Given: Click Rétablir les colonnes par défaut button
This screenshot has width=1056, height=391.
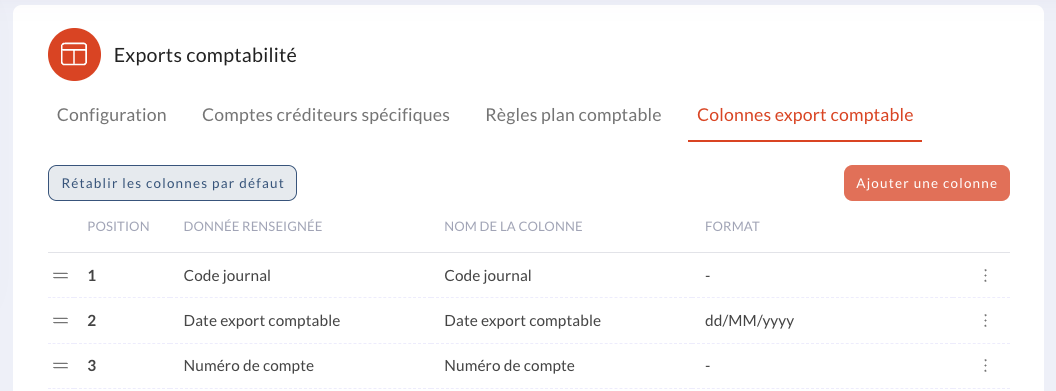Looking at the screenshot, I should click(172, 183).
